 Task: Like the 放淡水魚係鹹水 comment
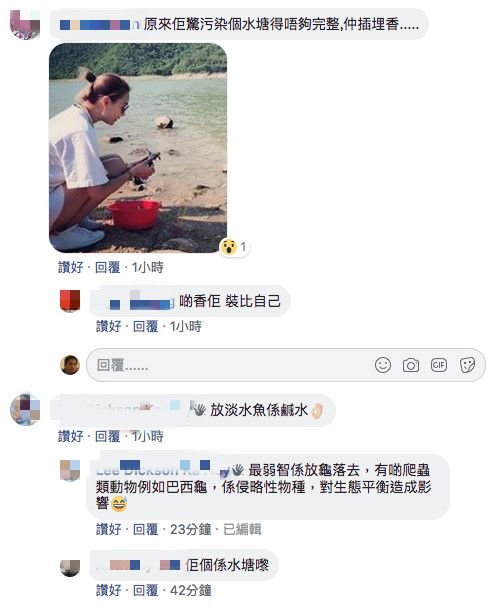coord(70,436)
